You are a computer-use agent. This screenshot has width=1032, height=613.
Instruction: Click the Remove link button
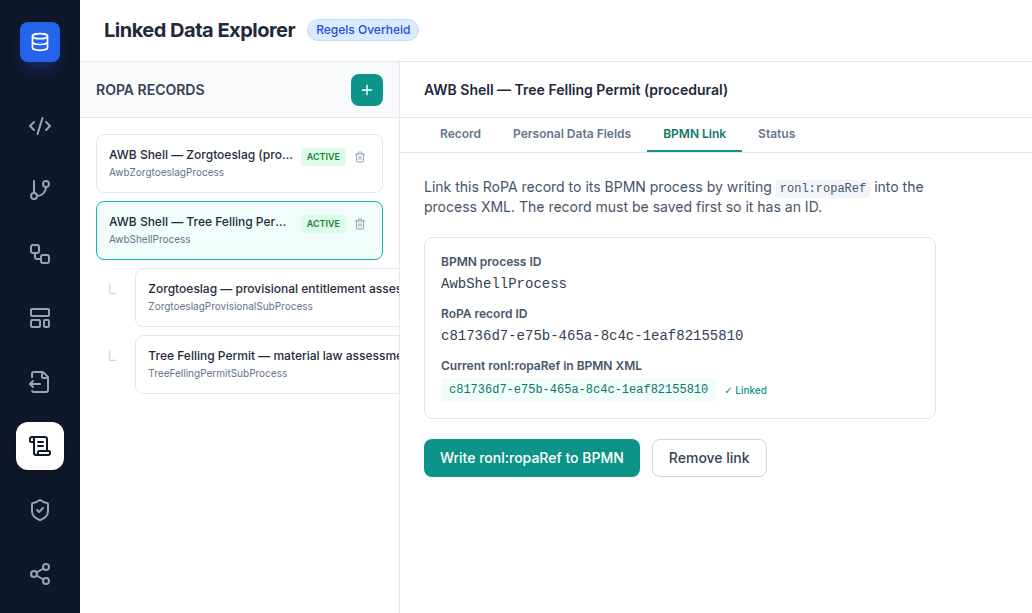(709, 458)
